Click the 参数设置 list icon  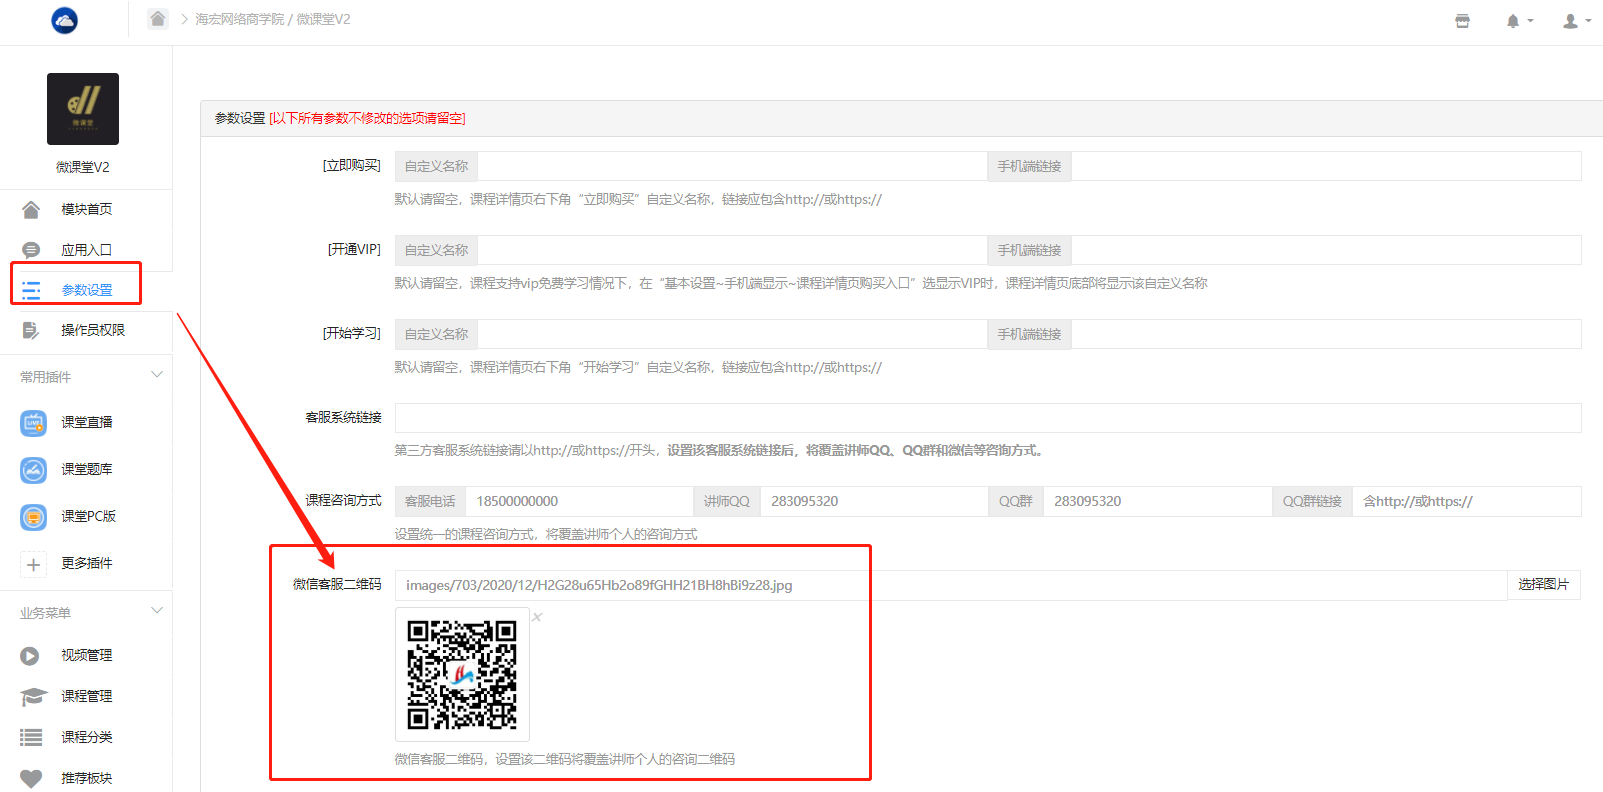tap(31, 290)
